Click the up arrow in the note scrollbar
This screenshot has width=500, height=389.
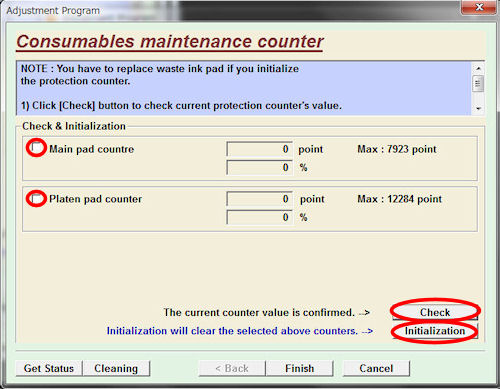click(x=478, y=68)
